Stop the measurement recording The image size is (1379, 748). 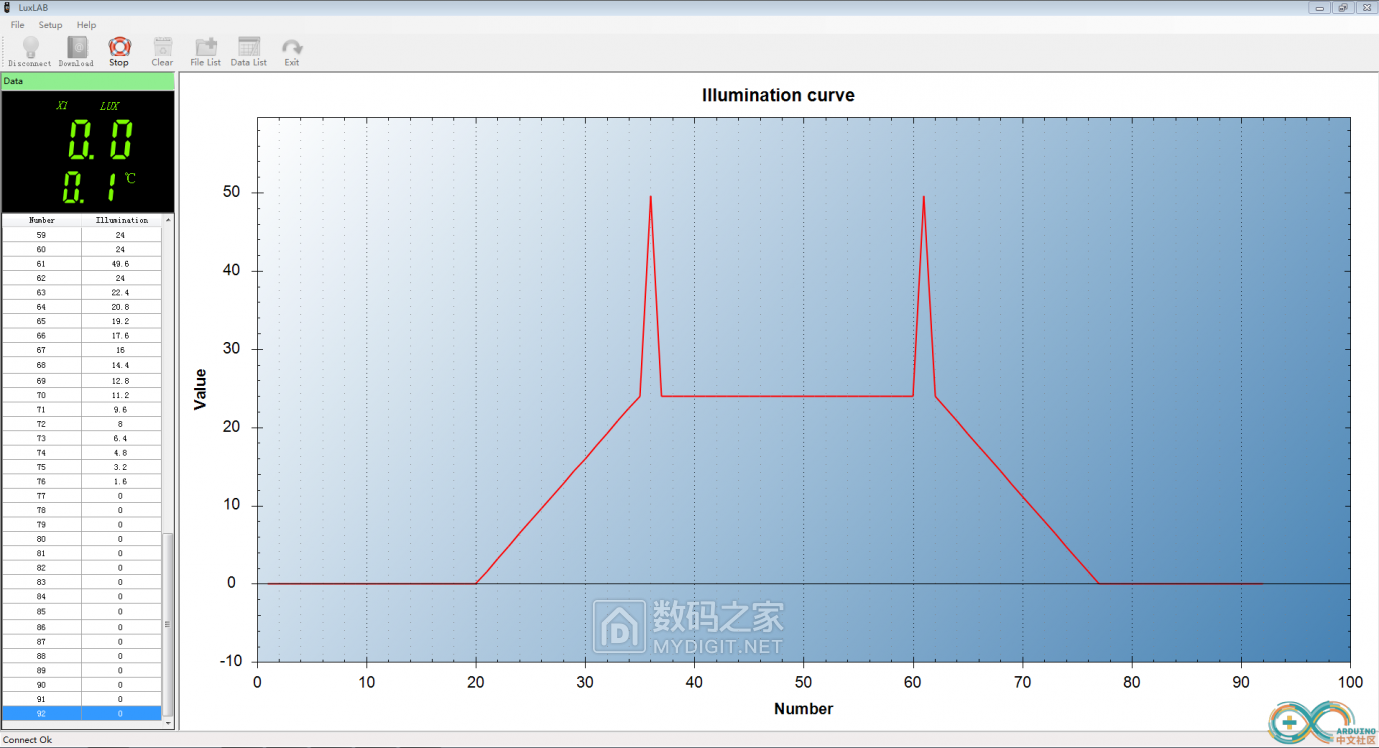[x=119, y=48]
